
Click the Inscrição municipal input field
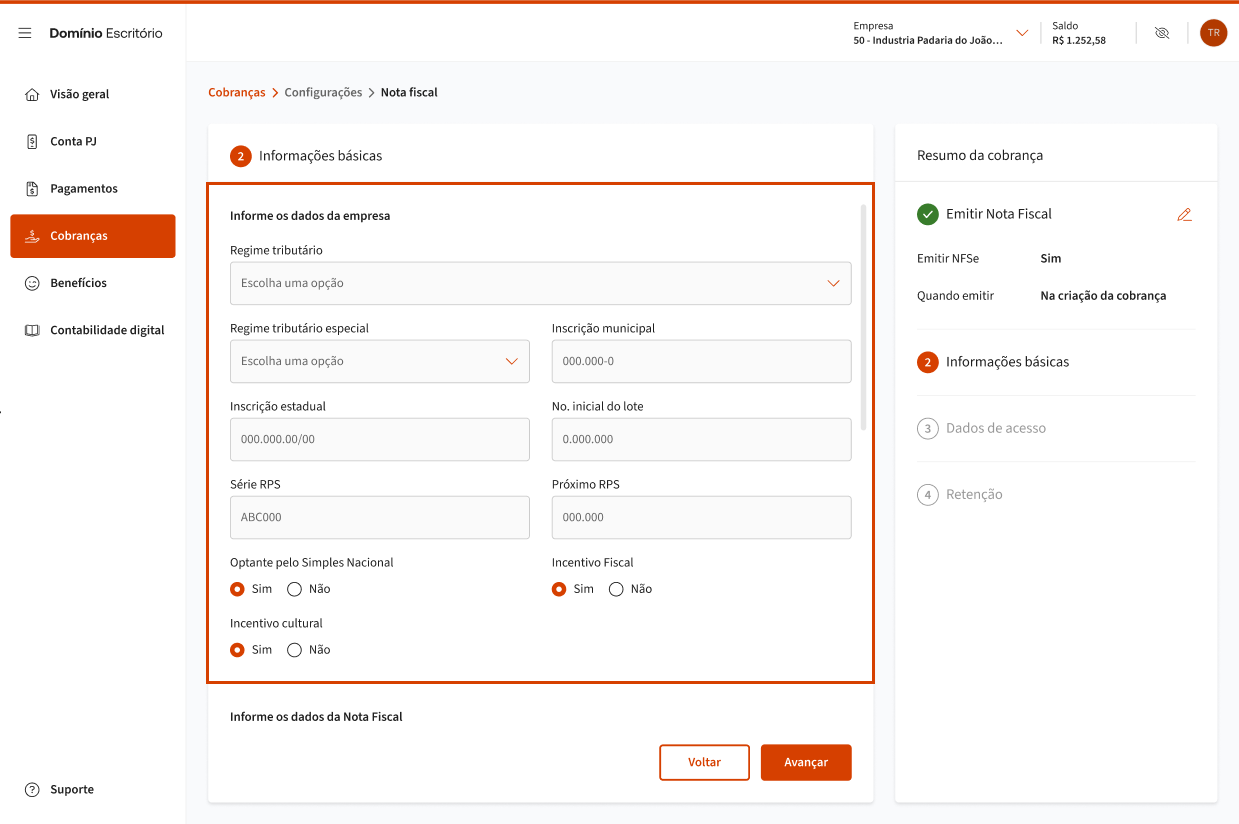[x=701, y=361]
